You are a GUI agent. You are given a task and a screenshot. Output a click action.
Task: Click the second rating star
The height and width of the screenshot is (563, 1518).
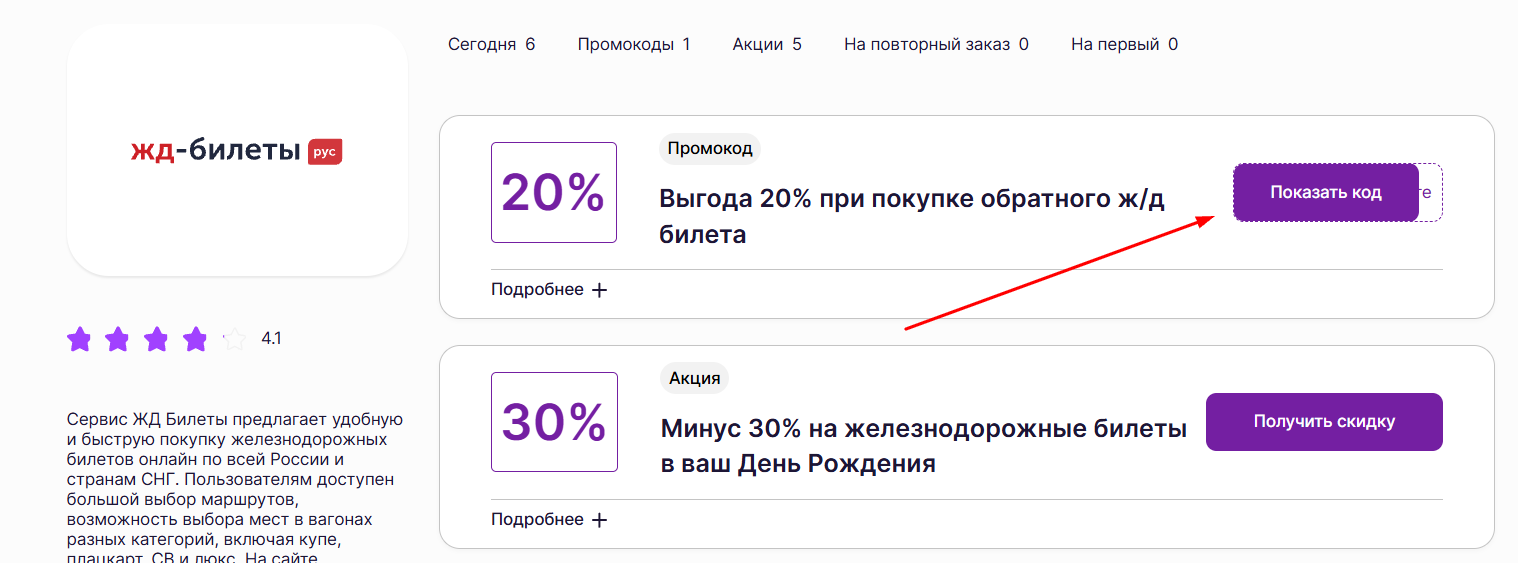click(118, 340)
